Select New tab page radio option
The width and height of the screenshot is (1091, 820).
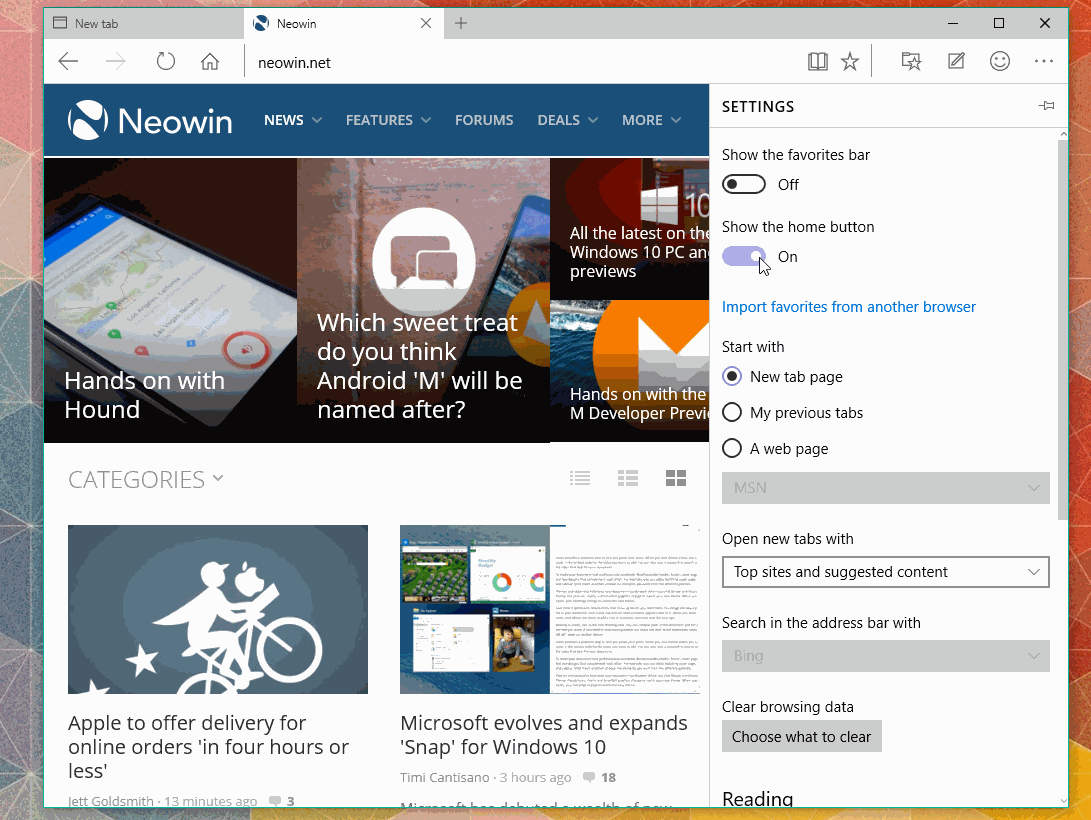click(x=782, y=376)
